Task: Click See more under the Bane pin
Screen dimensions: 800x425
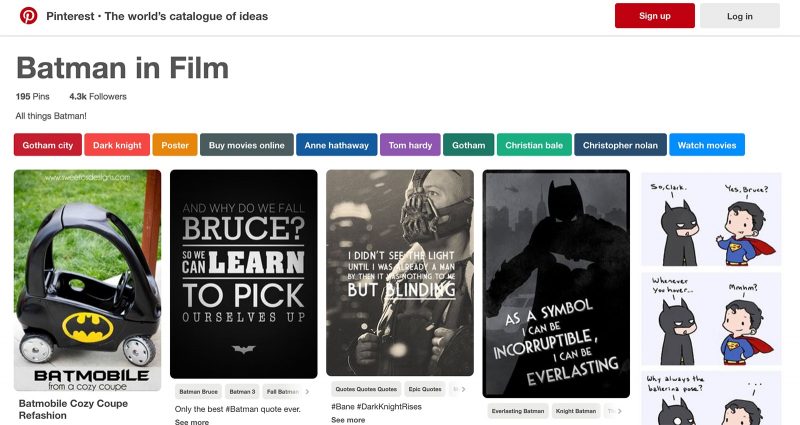Action: point(348,421)
